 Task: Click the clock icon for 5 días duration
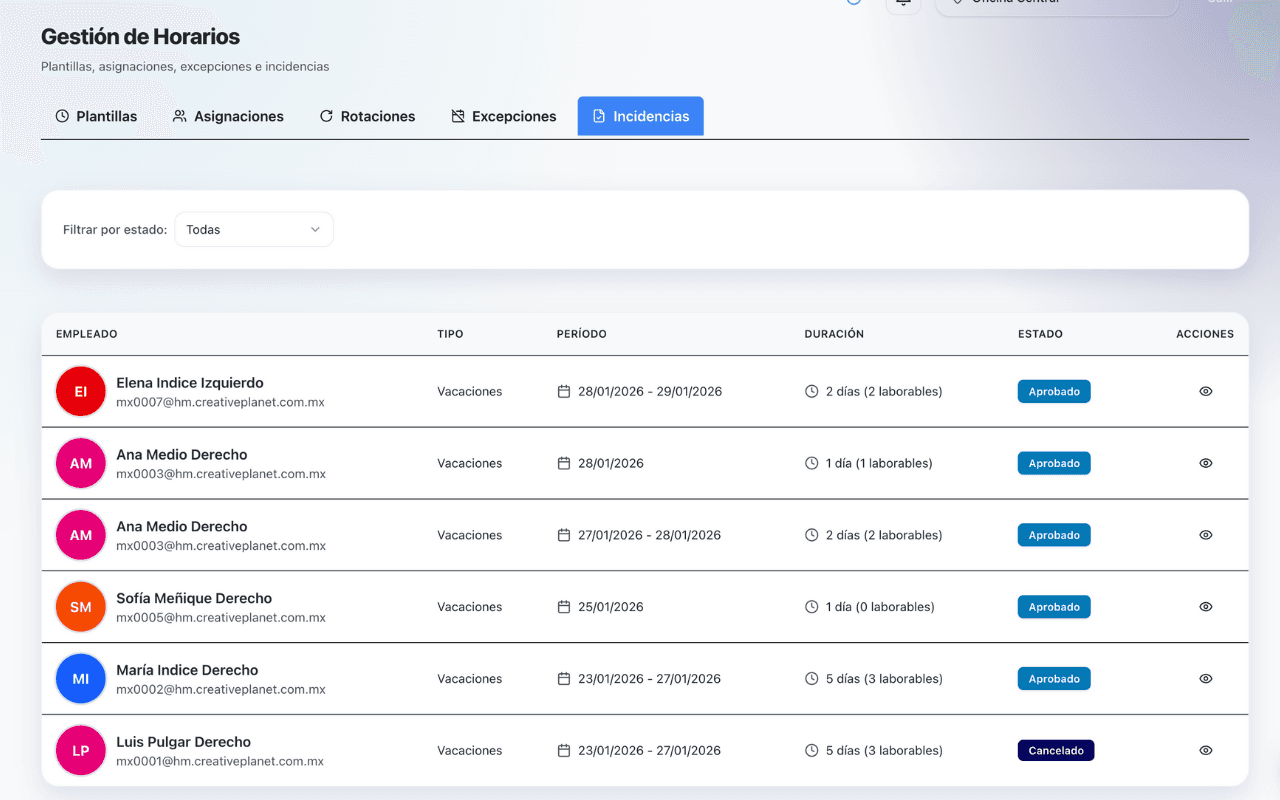pyautogui.click(x=811, y=678)
